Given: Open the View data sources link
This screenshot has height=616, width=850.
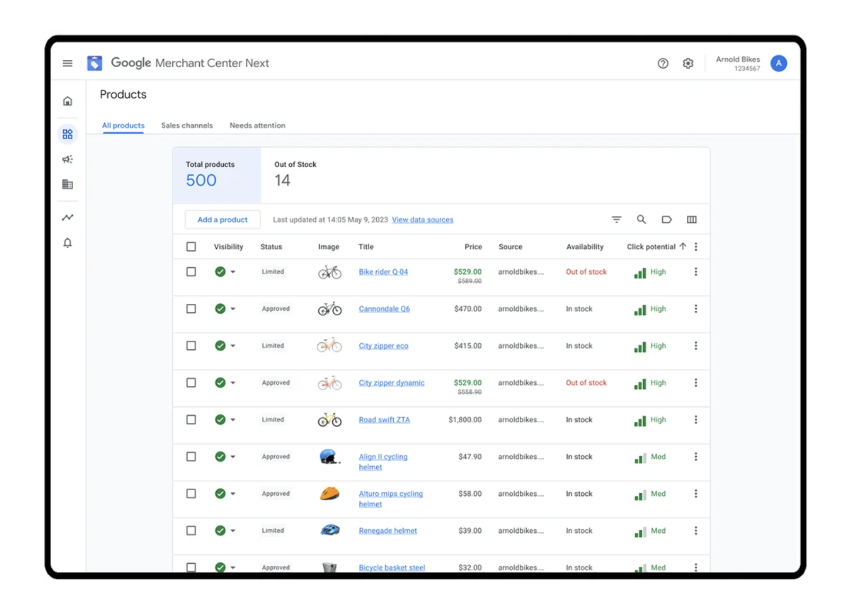Looking at the screenshot, I should coord(422,220).
